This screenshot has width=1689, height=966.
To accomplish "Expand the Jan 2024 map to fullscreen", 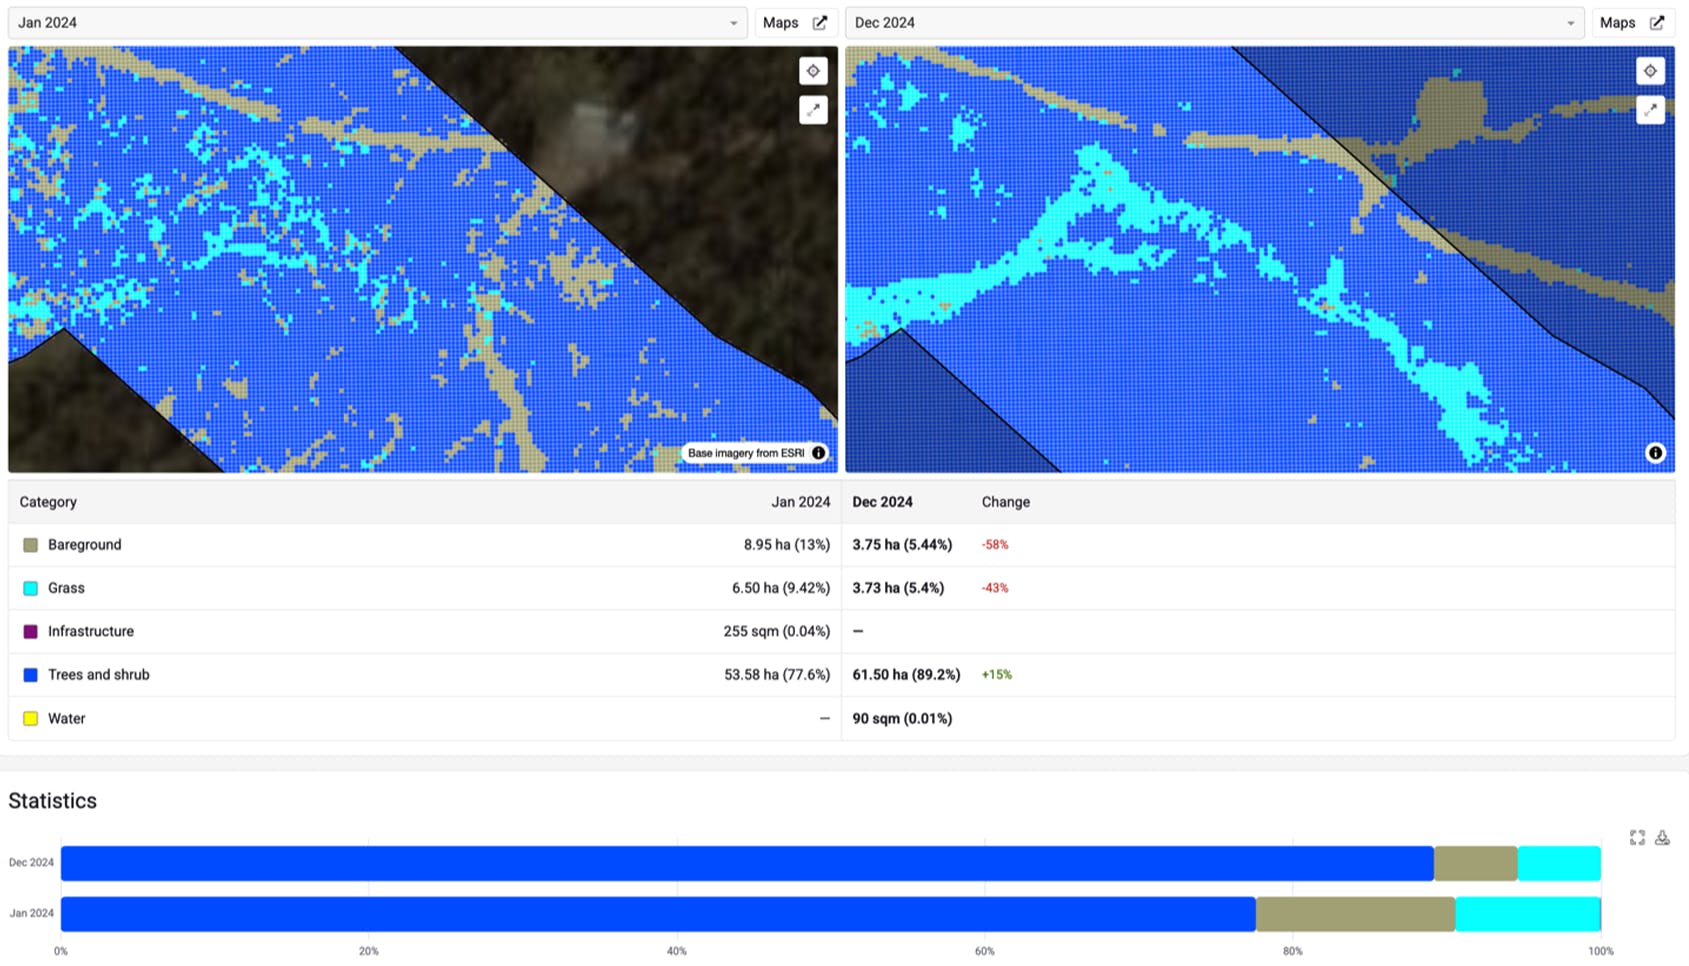I will (x=813, y=110).
